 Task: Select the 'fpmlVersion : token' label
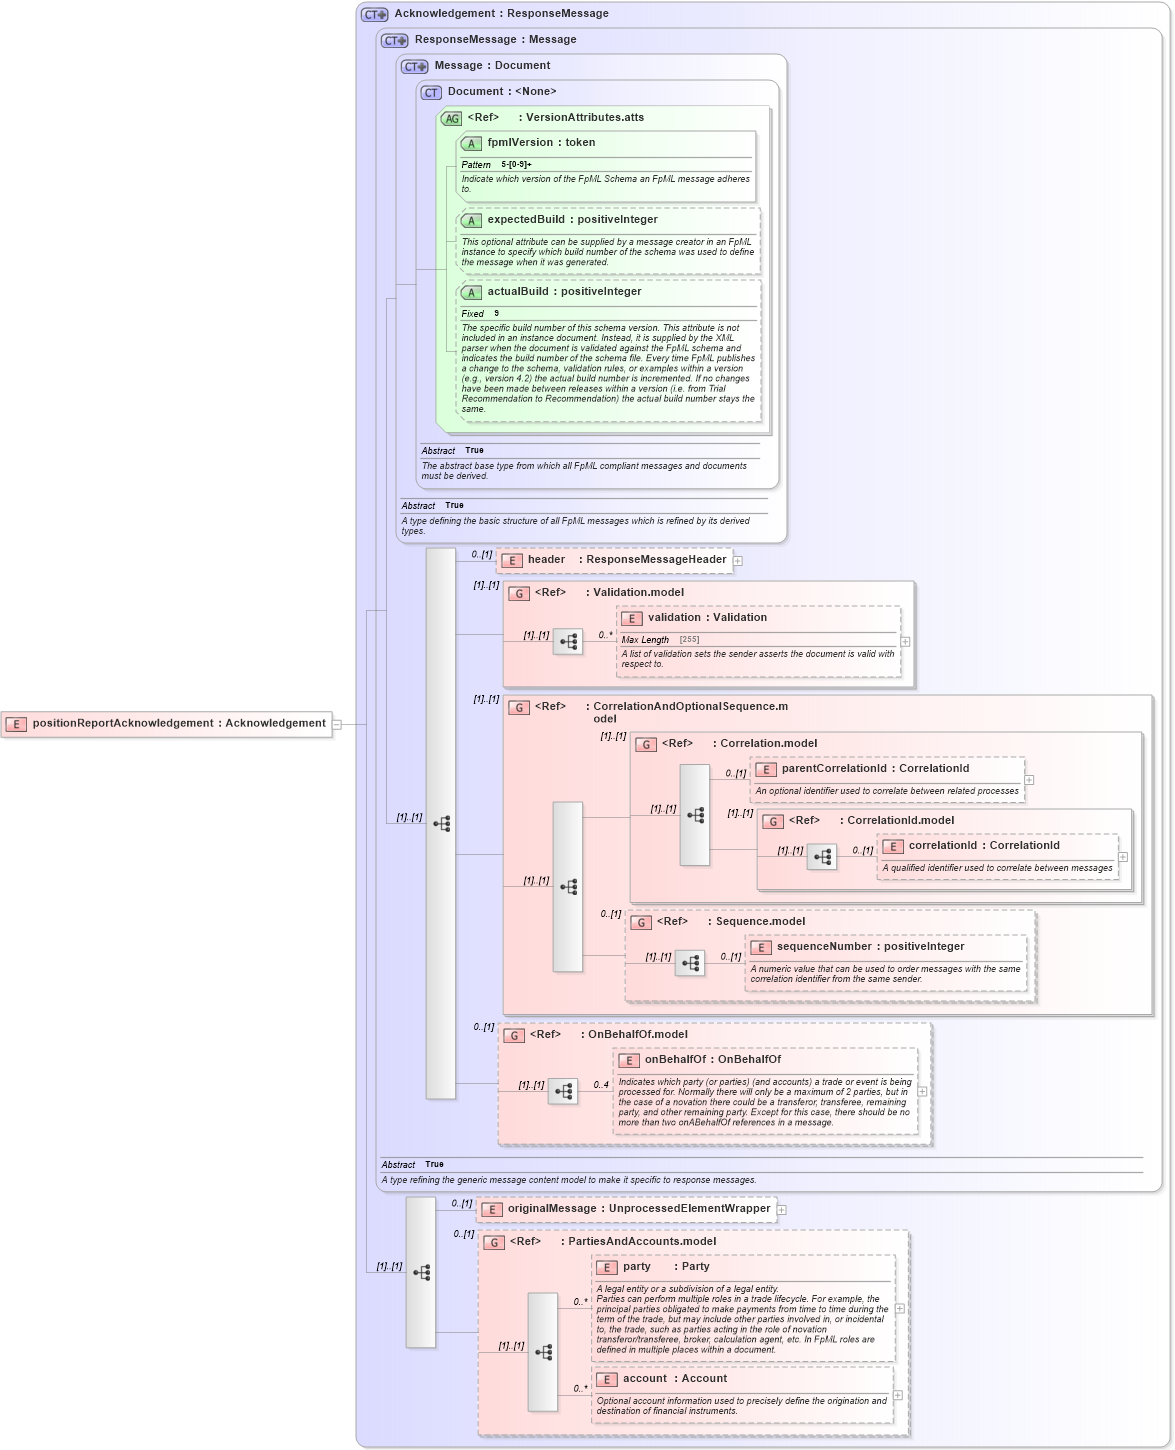click(x=541, y=143)
